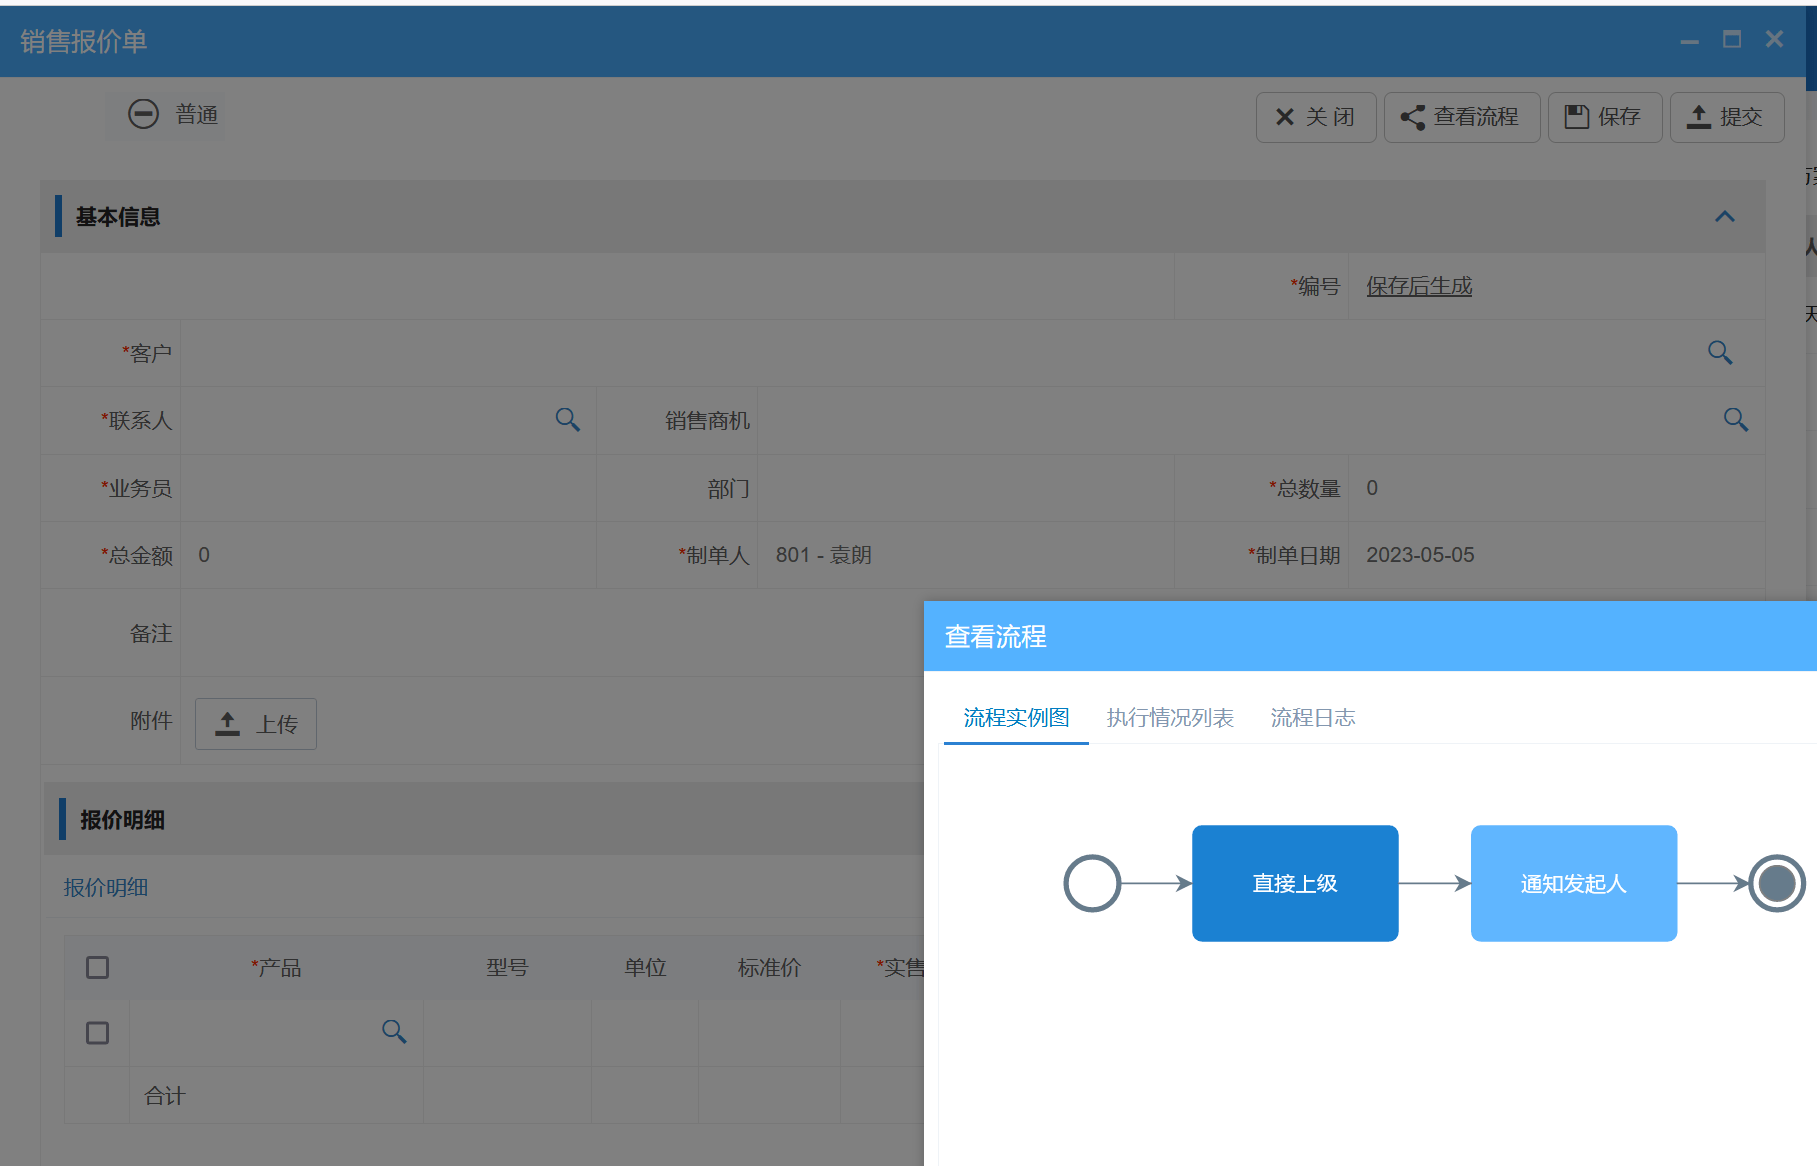The width and height of the screenshot is (1817, 1166).
Task: Open the 流程日志 tab
Action: (x=1312, y=718)
